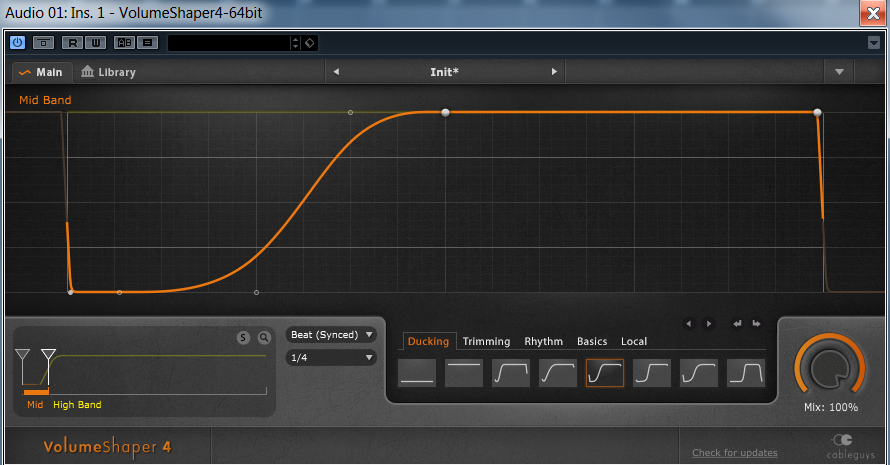The height and width of the screenshot is (465, 890).
Task: Click the spectrum zoom magnifier icon
Action: pyautogui.click(x=265, y=338)
